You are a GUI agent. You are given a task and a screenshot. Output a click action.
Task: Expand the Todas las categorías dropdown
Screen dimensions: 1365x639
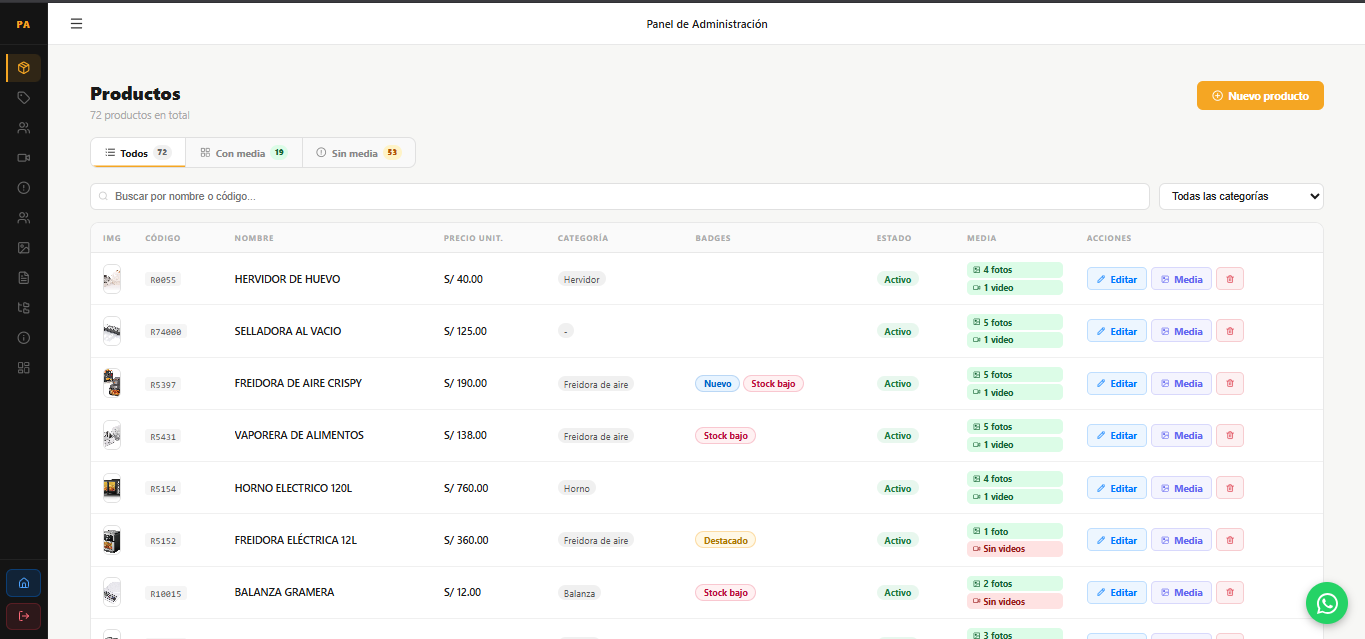tap(1241, 196)
